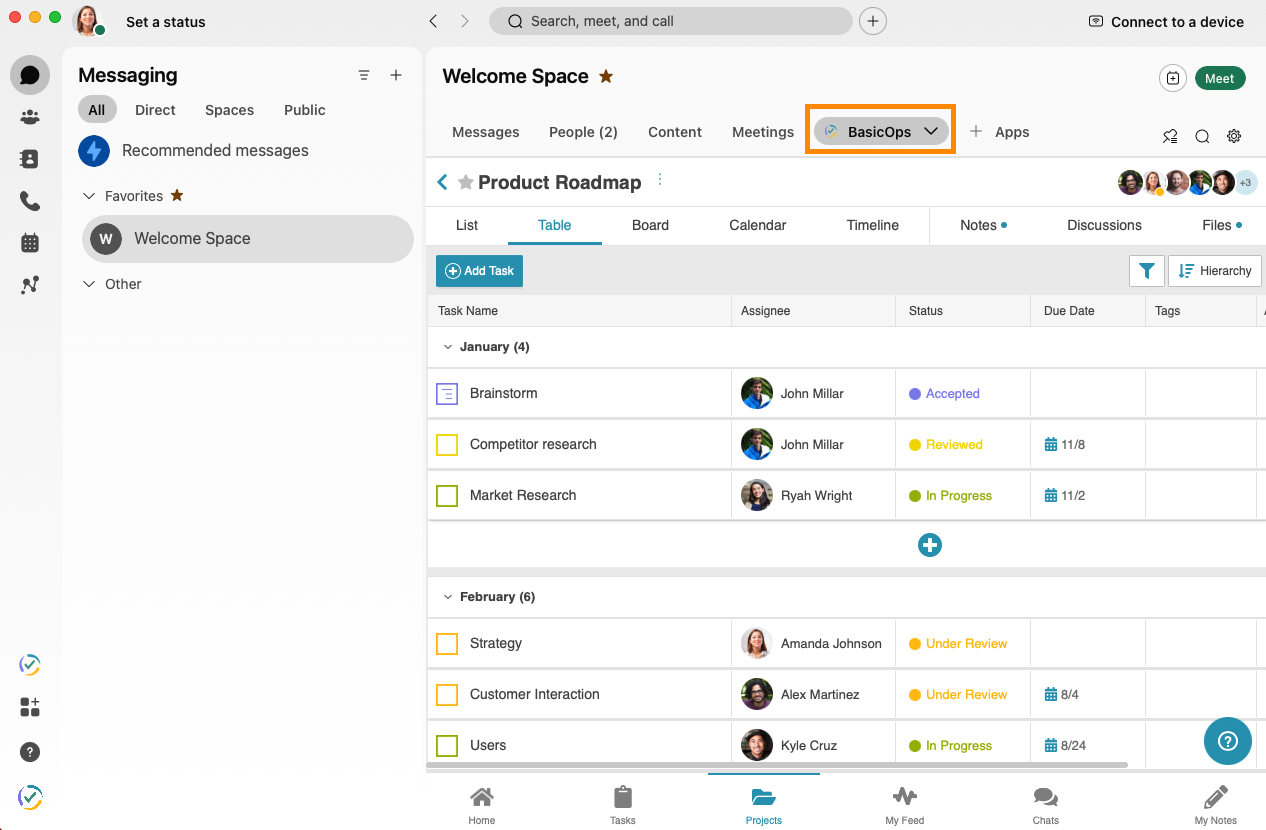Open the pinned items icon in Welcome Space
1266x830 pixels.
(x=1170, y=136)
